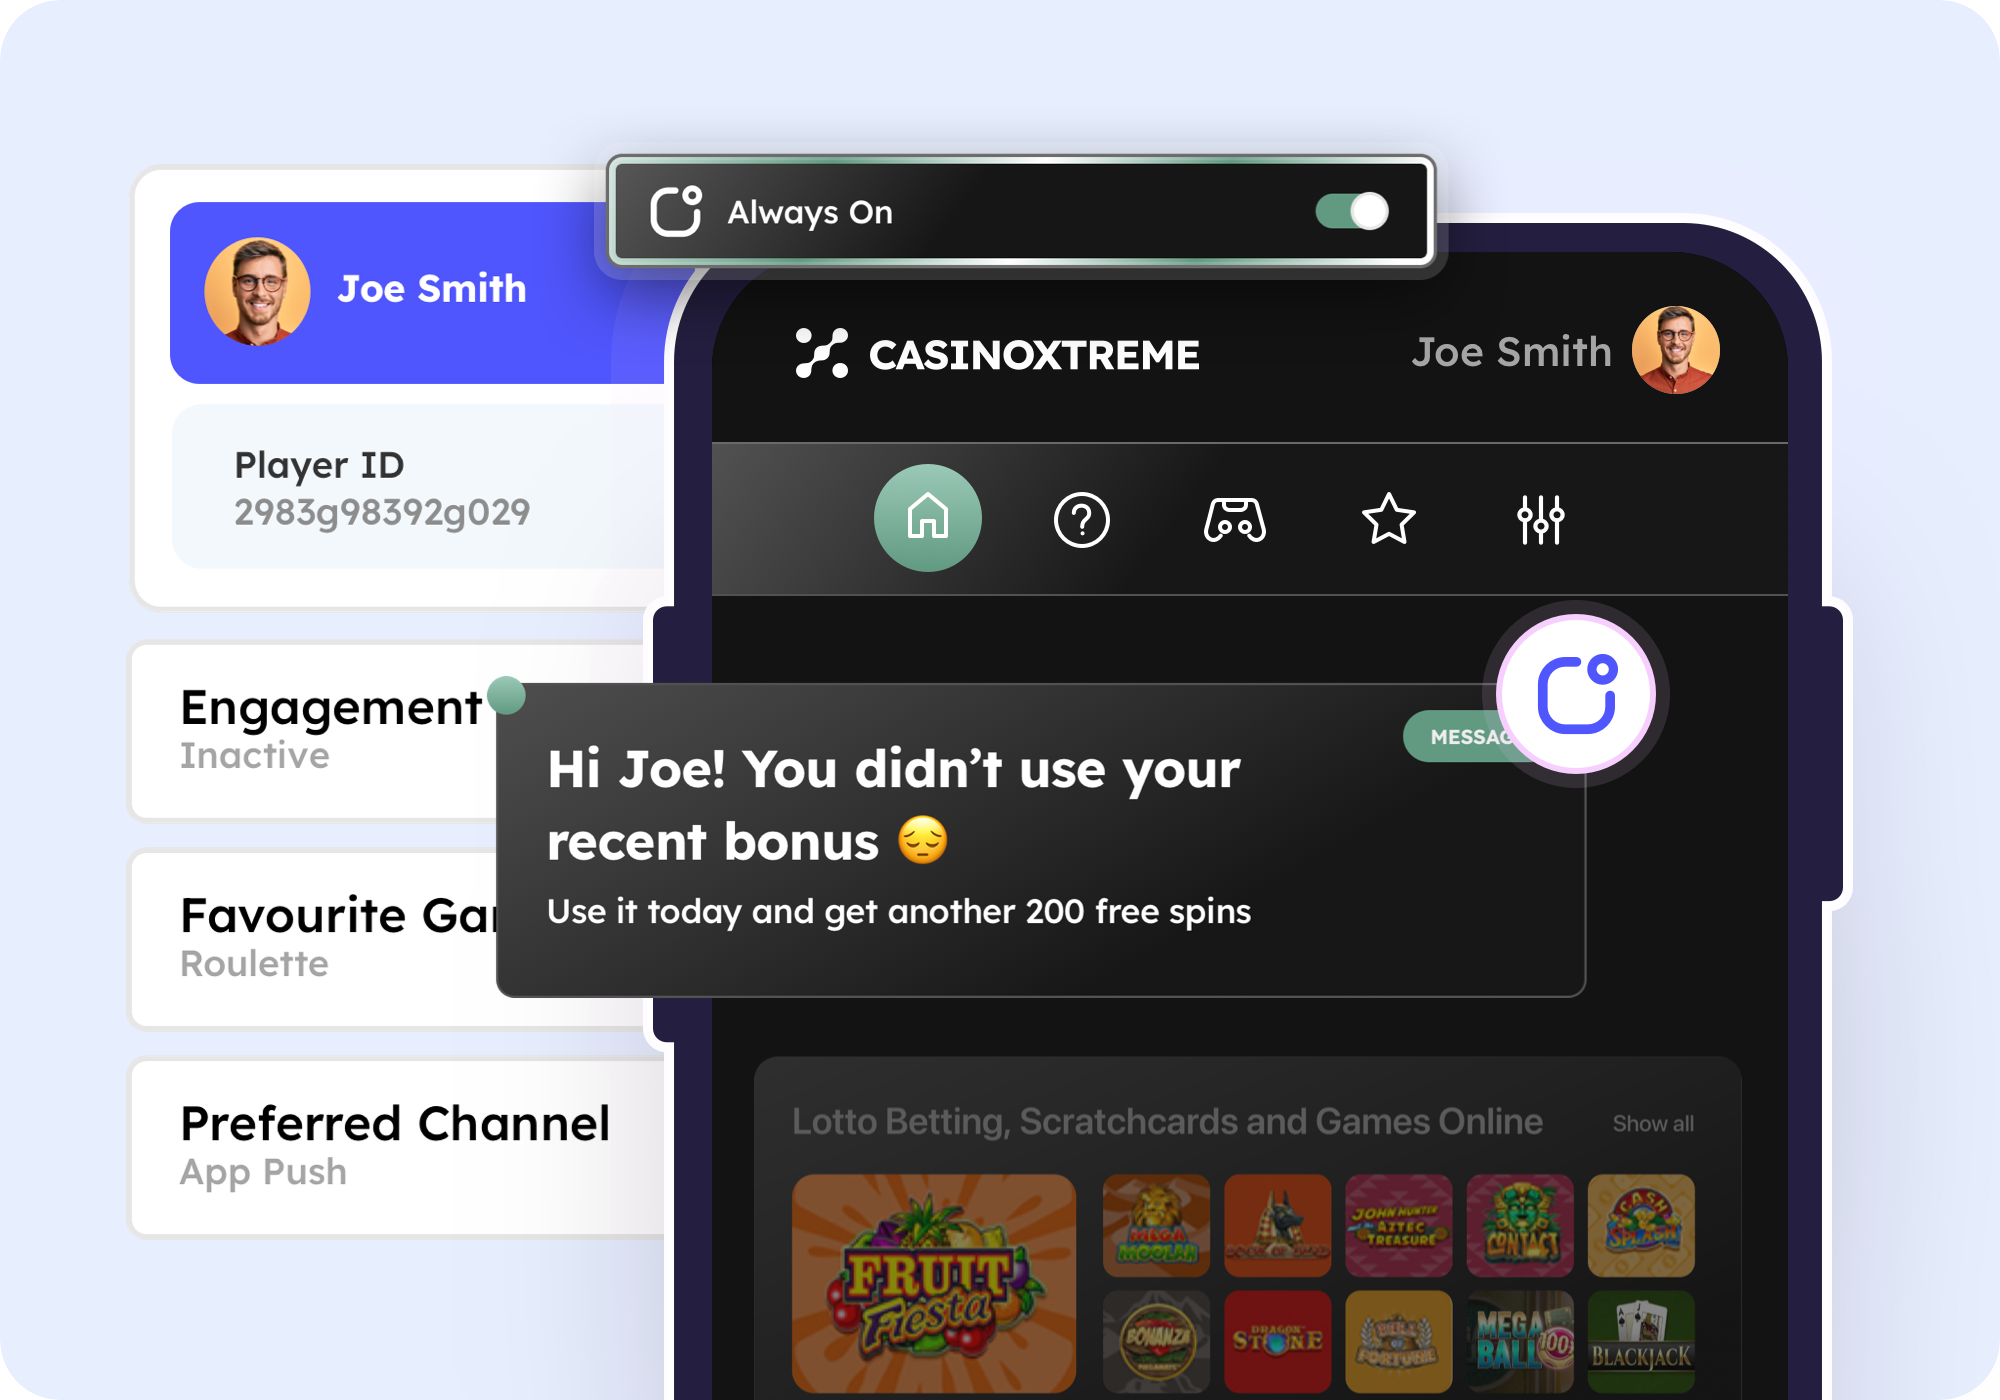This screenshot has width=2000, height=1400.
Task: Open the Blackjack game thumbnail
Action: point(1641,1341)
